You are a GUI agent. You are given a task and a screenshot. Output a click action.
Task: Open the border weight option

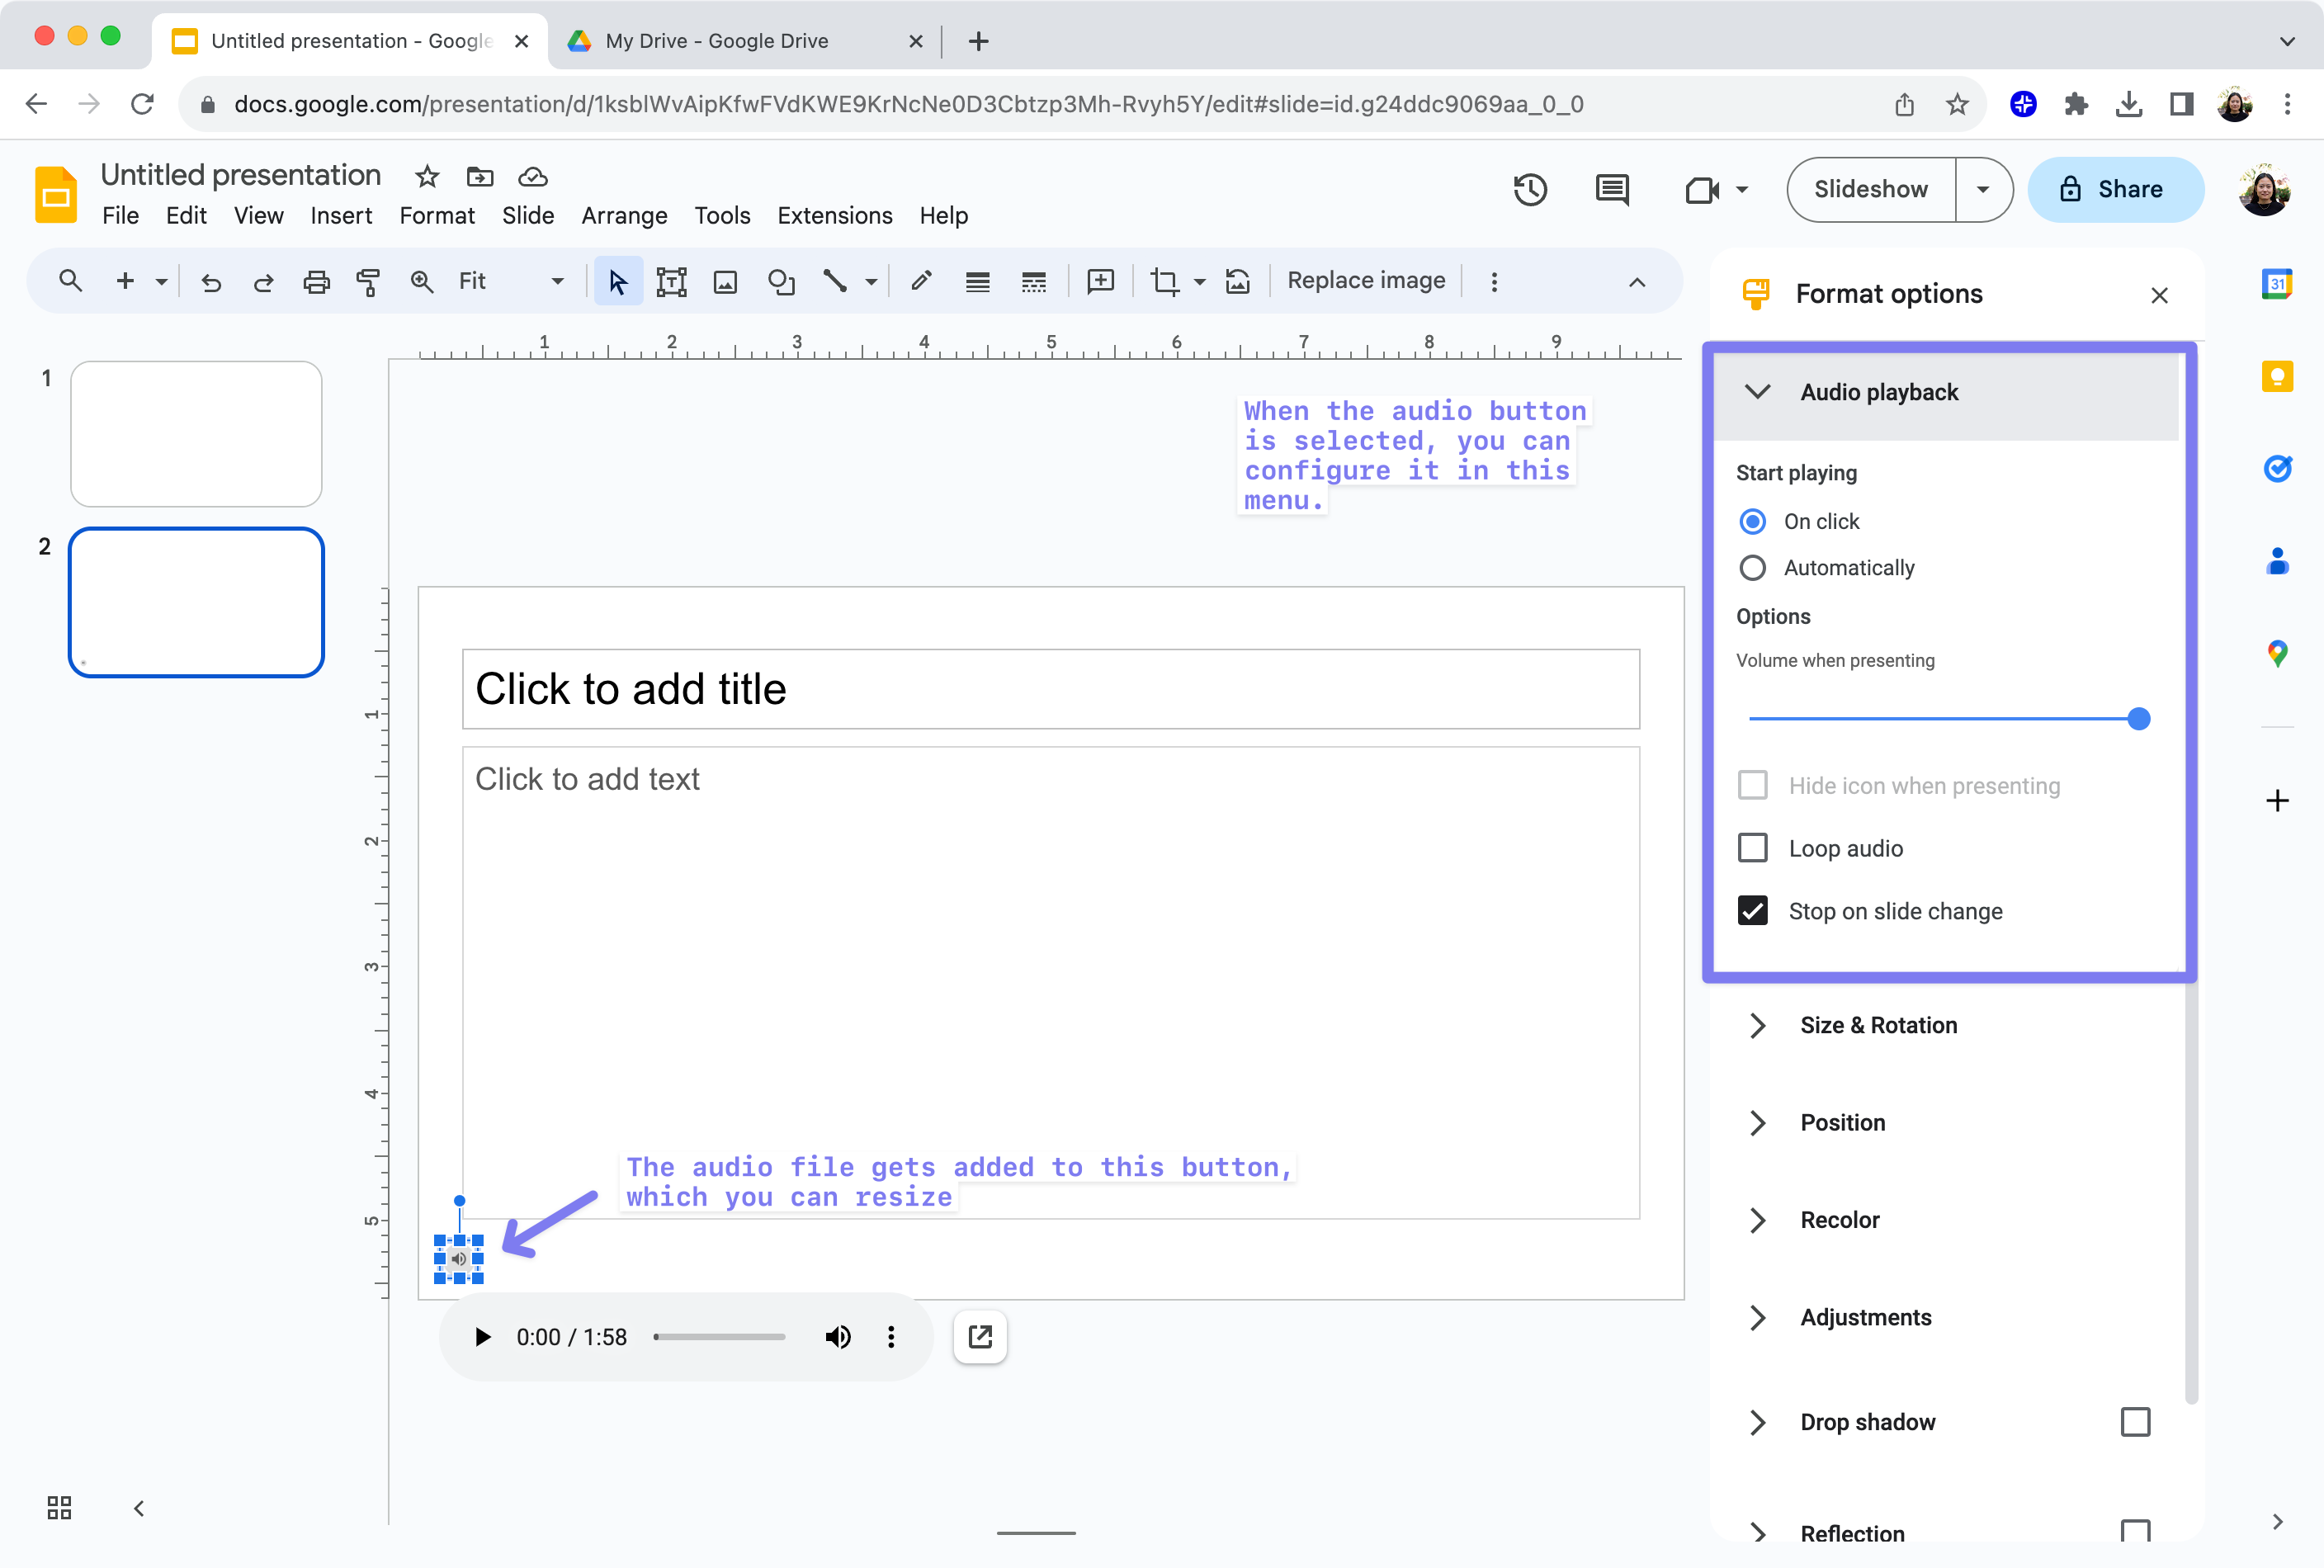[x=977, y=282]
